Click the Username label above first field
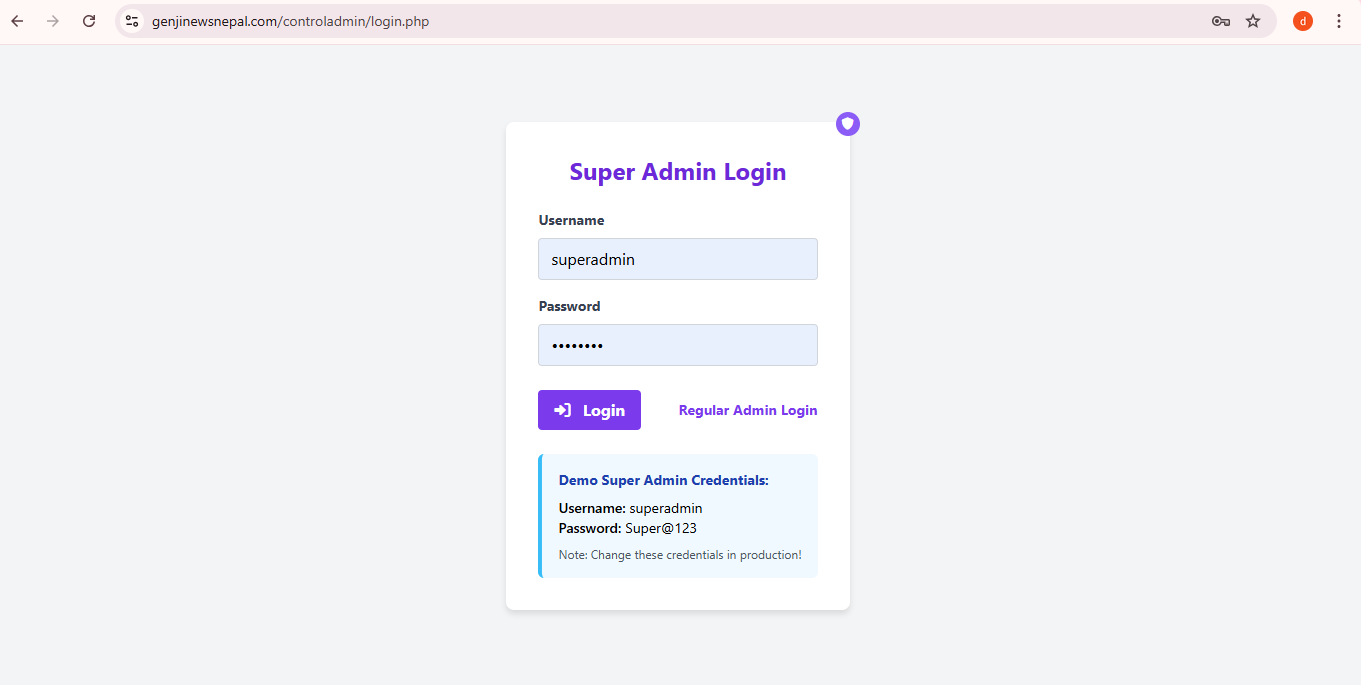The image size is (1361, 685). coord(571,220)
